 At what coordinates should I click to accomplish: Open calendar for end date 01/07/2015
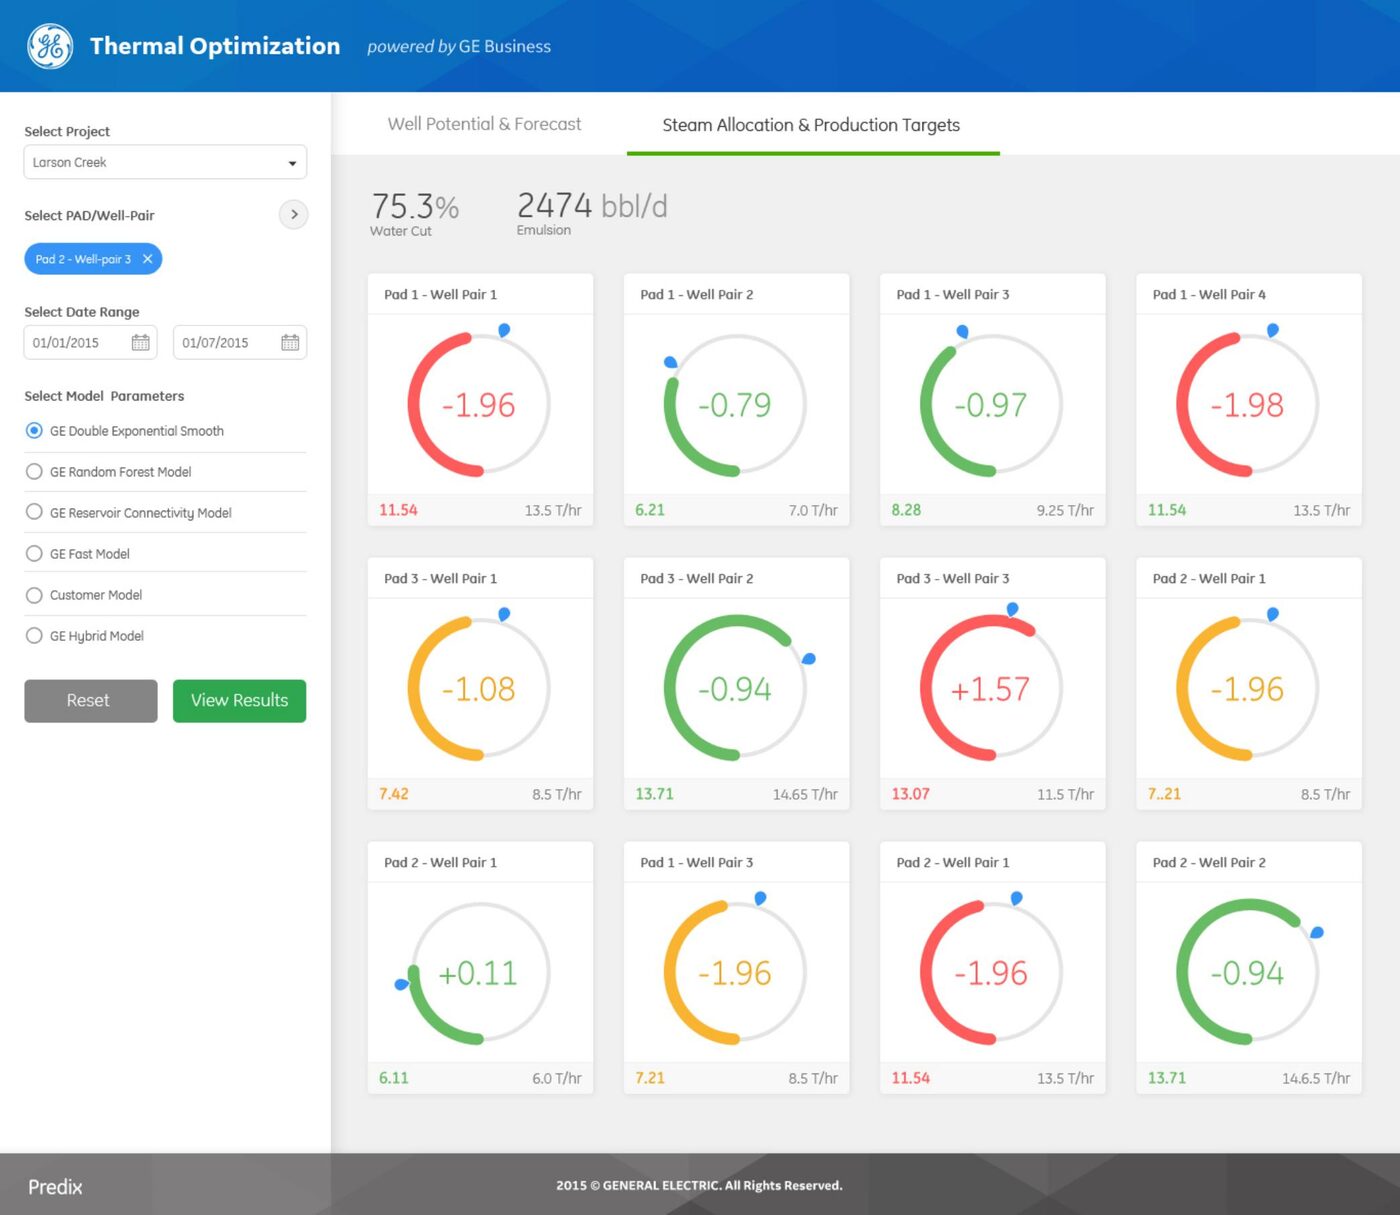coord(290,343)
